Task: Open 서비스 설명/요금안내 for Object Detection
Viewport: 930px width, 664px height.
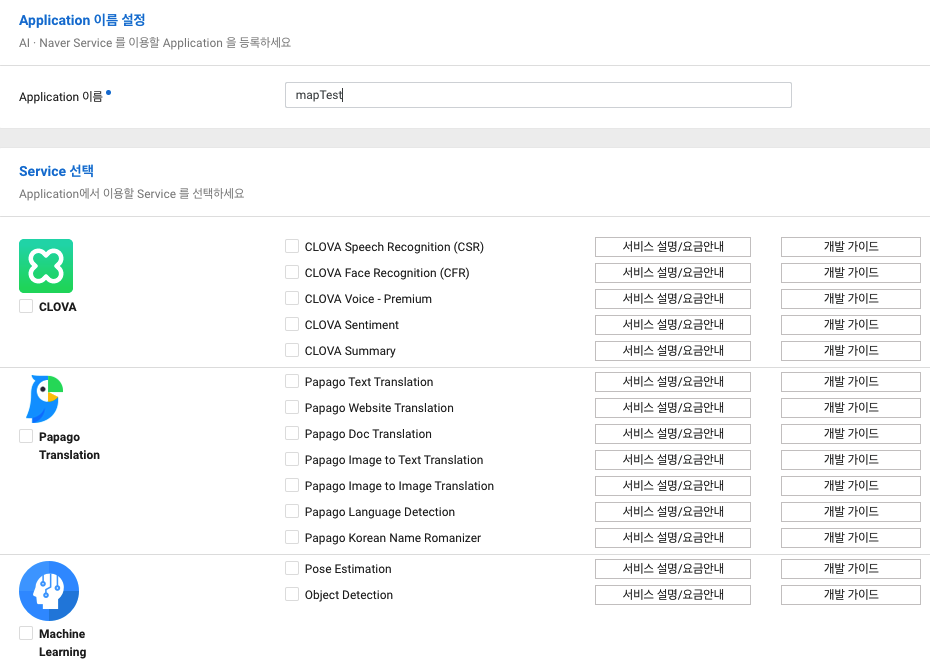Action: [x=673, y=595]
